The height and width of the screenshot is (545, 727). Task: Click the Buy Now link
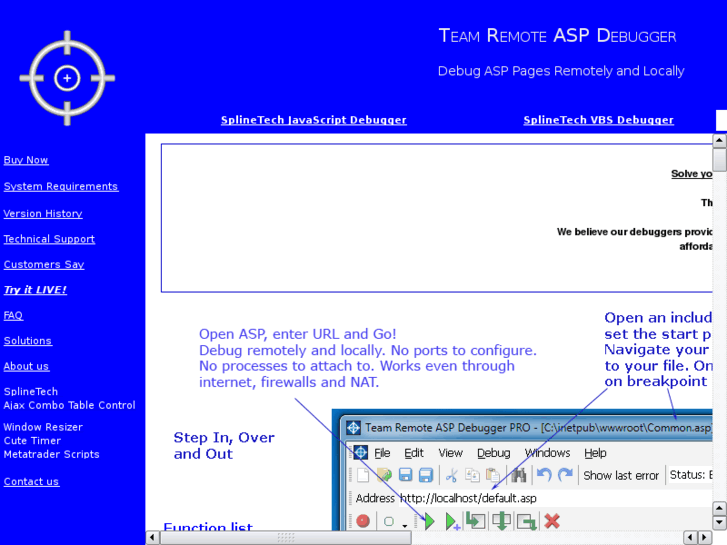pos(26,160)
